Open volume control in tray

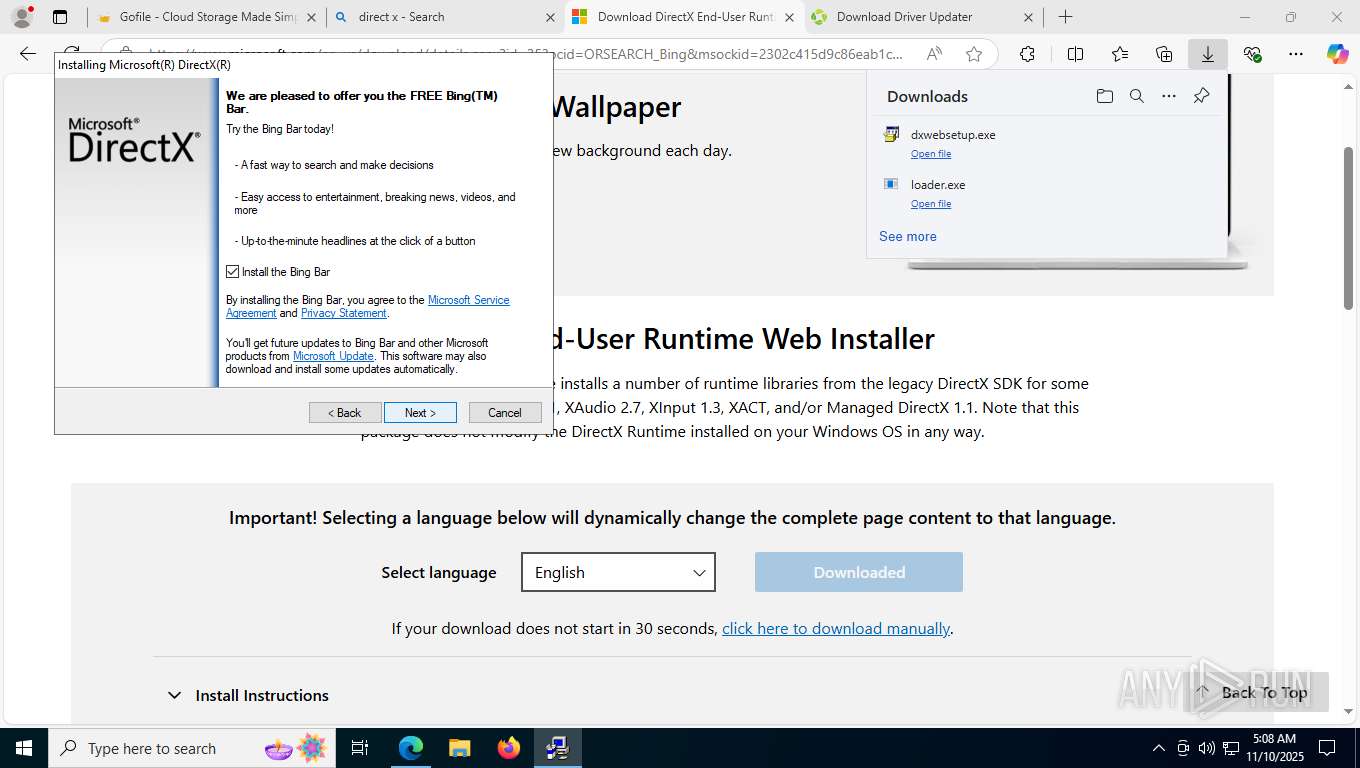1206,748
